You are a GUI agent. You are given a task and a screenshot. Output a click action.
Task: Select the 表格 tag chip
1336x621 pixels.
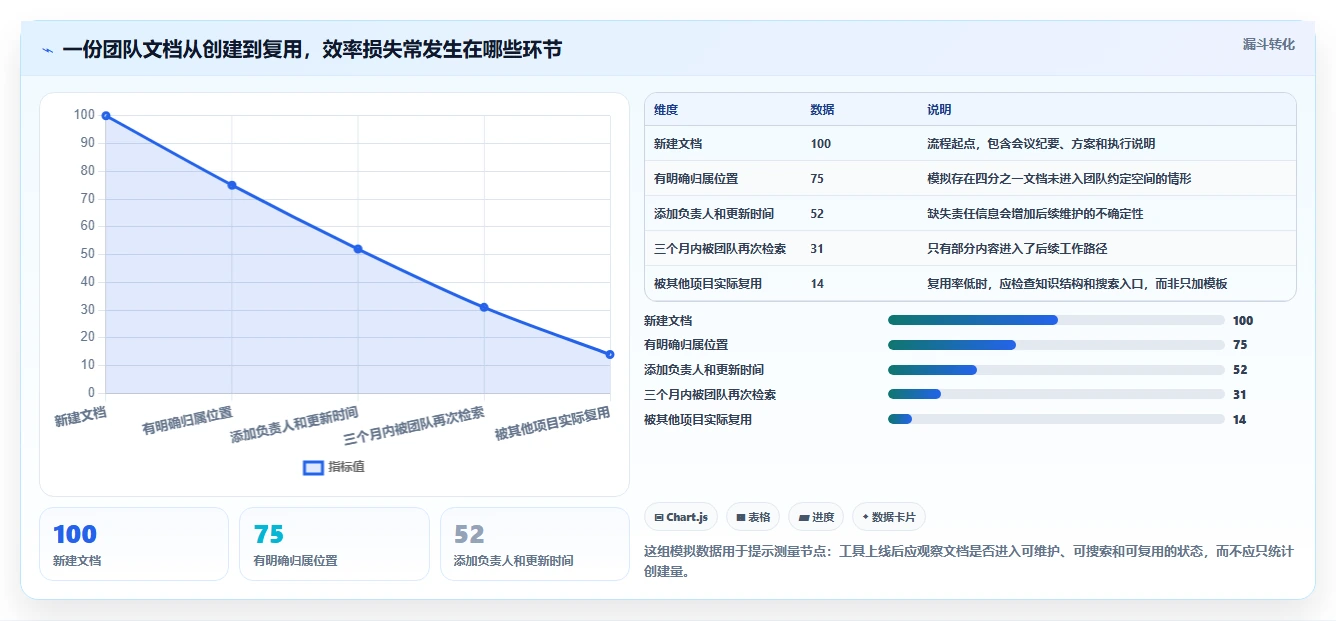[753, 517]
